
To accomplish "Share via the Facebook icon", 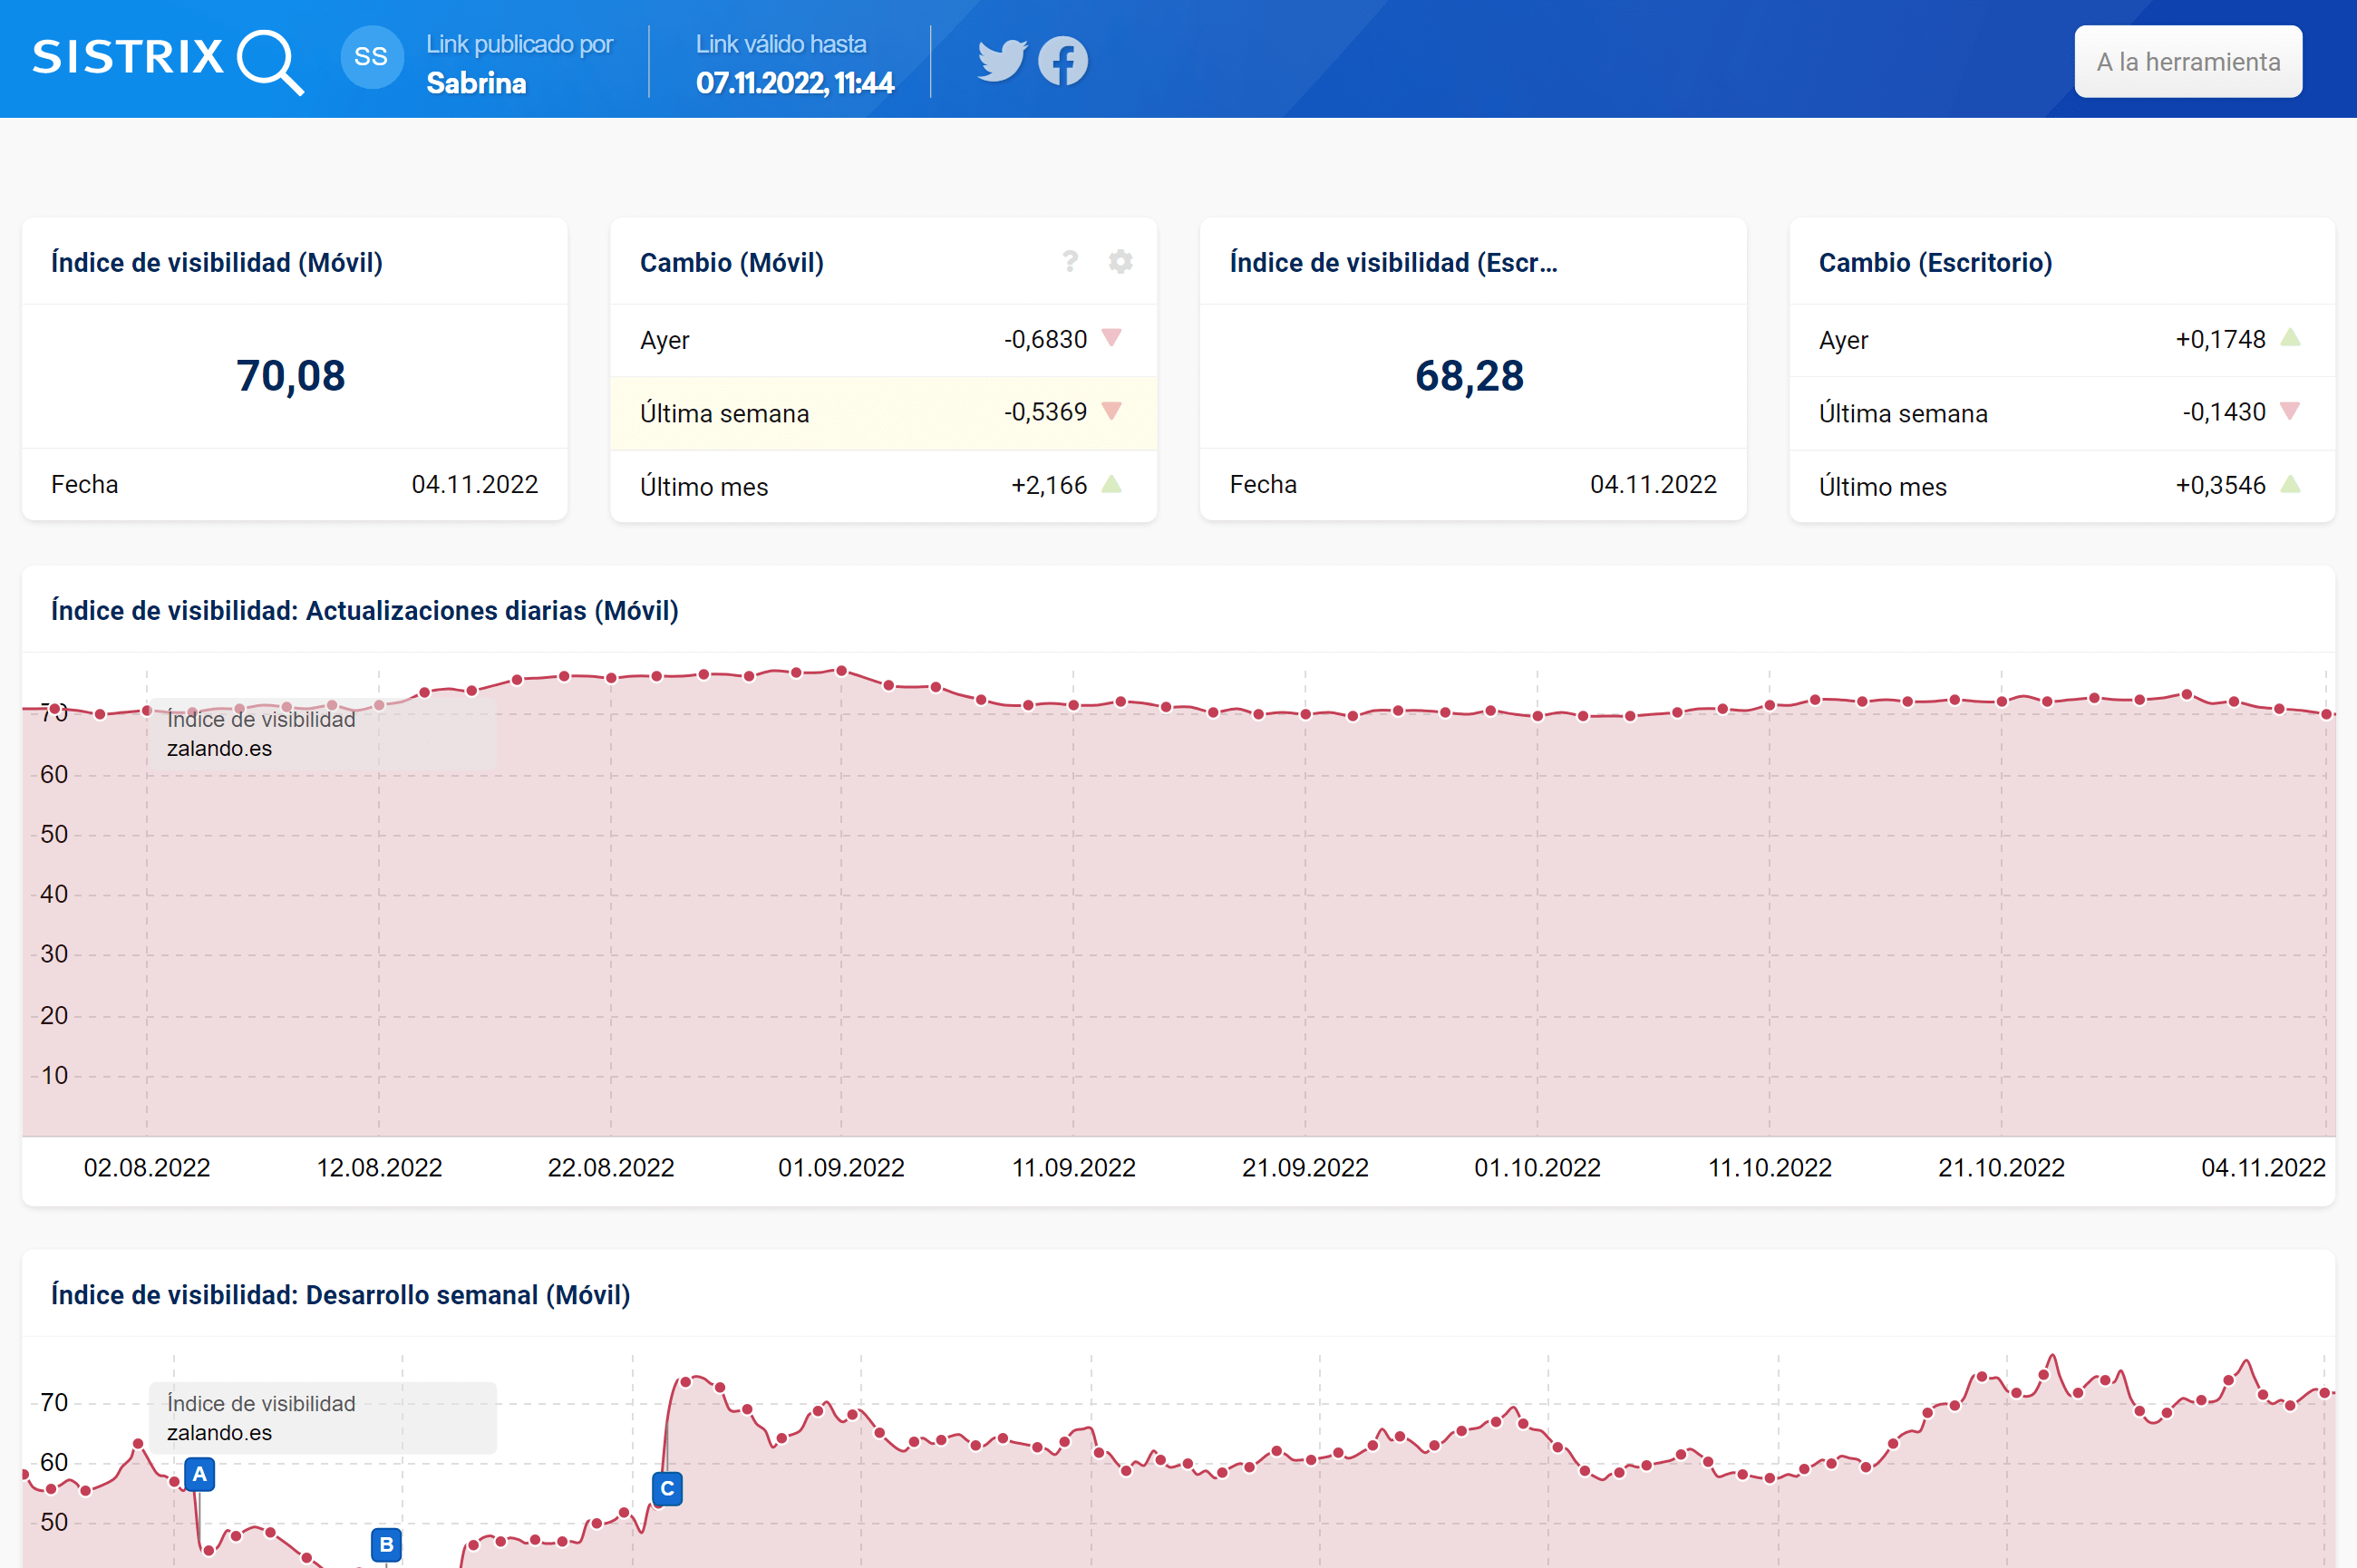I will [1062, 61].
